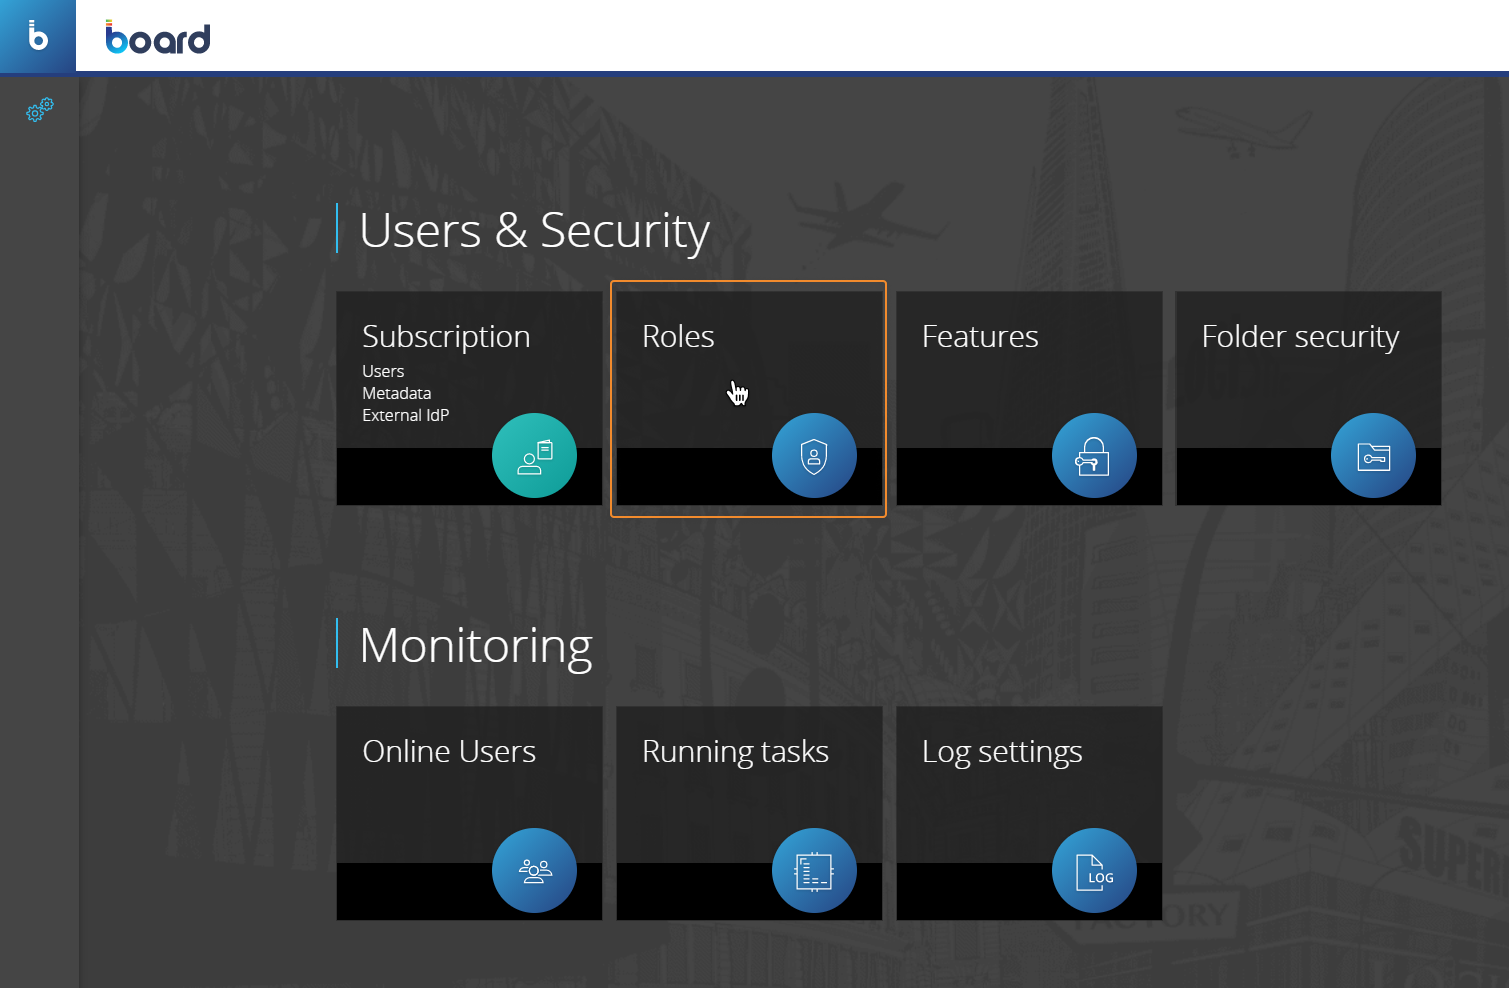Open the External IdP link
This screenshot has height=988, width=1509.
point(405,415)
